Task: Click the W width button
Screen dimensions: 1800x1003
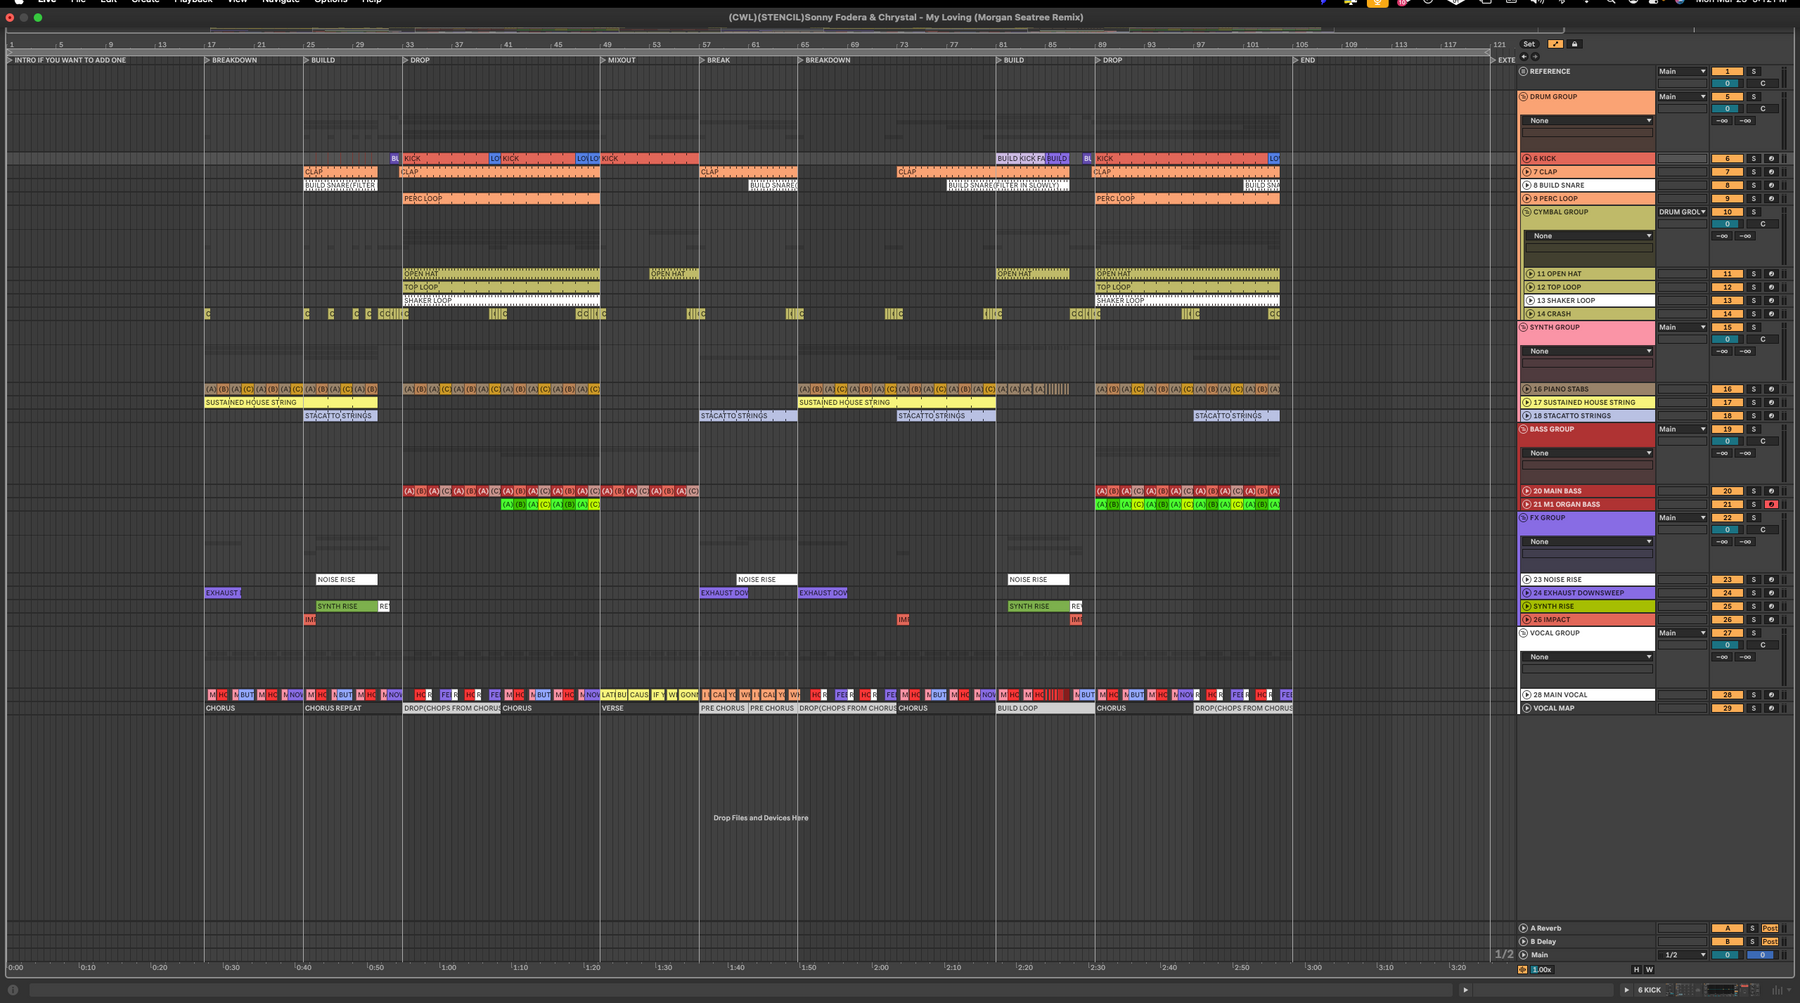Action: [x=1649, y=970]
